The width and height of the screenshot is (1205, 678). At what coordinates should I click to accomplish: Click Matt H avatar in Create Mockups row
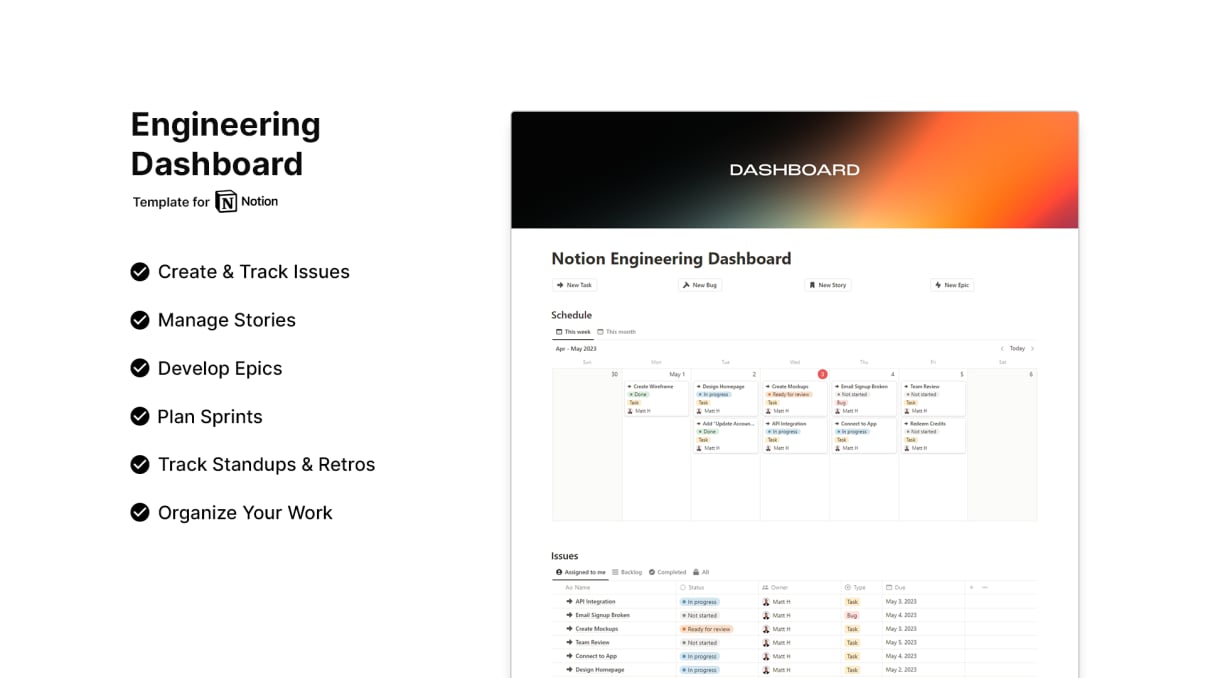pos(766,629)
